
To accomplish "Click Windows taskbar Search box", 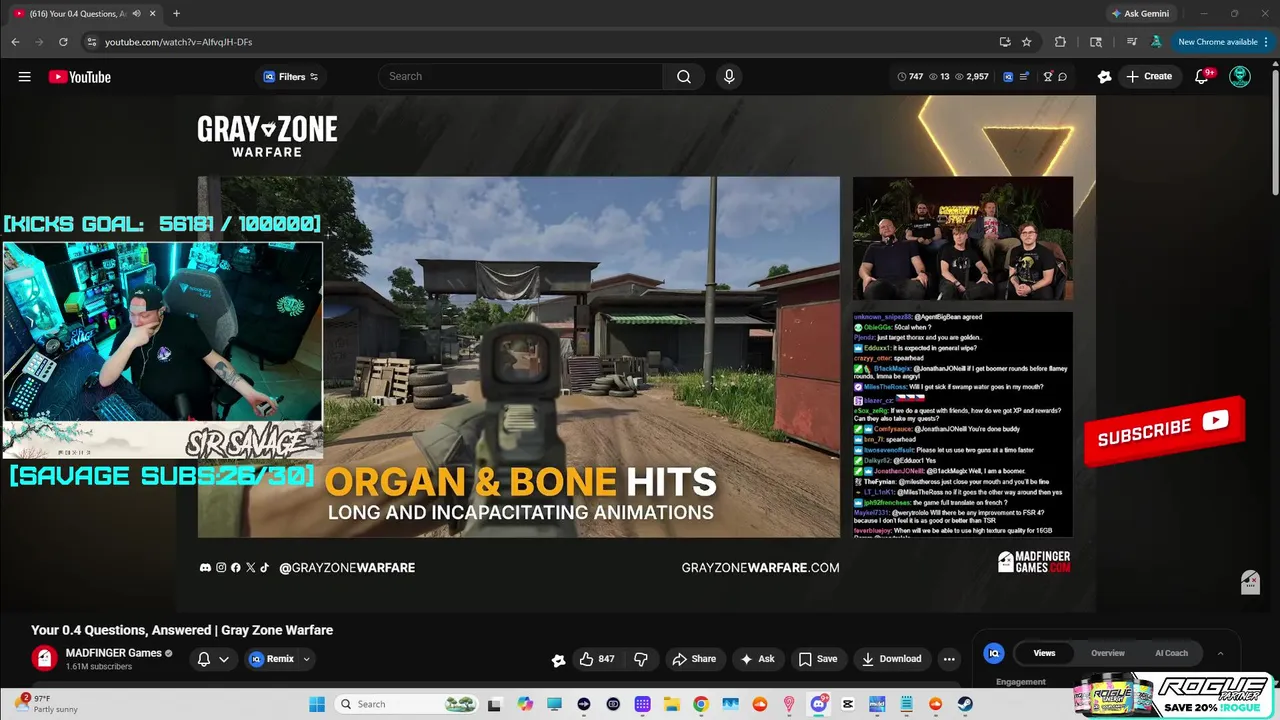I will pyautogui.click(x=406, y=704).
